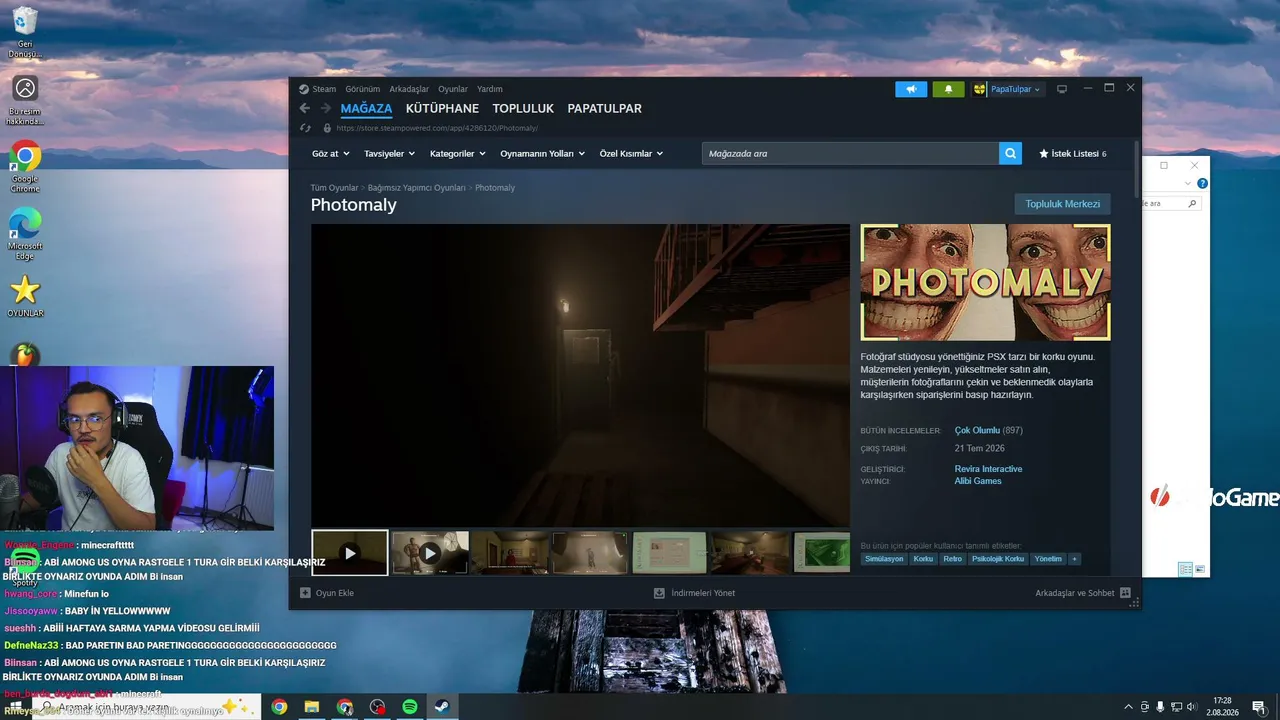Click the star icon beside İstek Listesi
The image size is (1280, 720).
pyautogui.click(x=1044, y=154)
